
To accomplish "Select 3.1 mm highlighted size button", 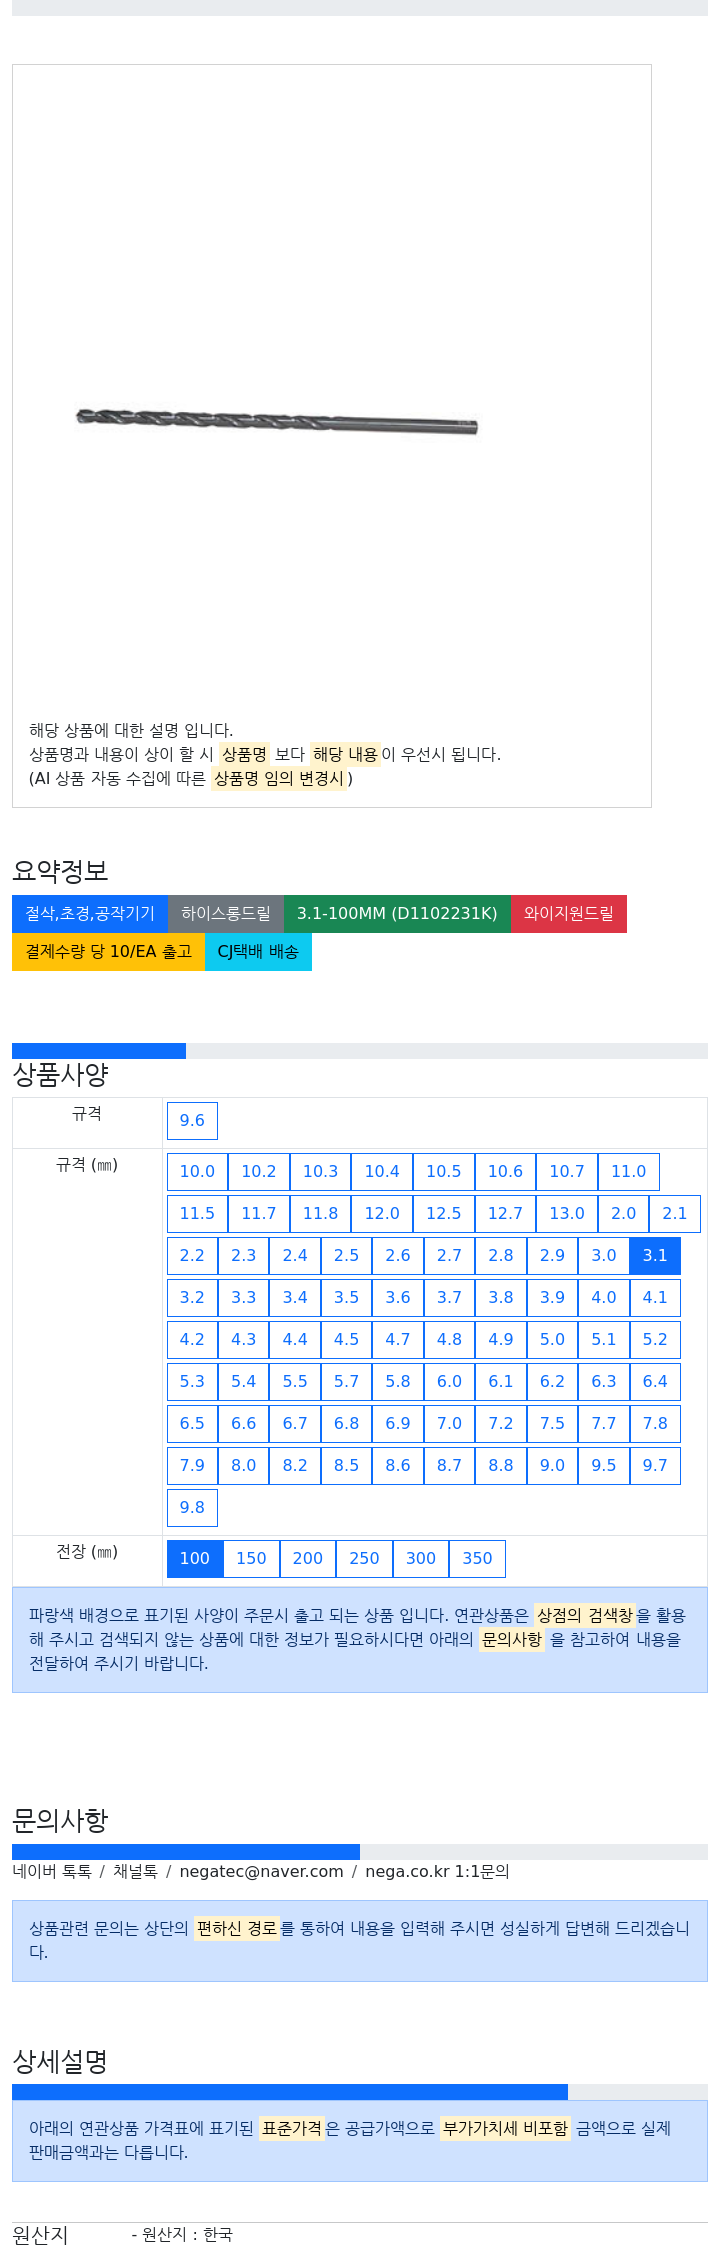I will click(655, 1256).
